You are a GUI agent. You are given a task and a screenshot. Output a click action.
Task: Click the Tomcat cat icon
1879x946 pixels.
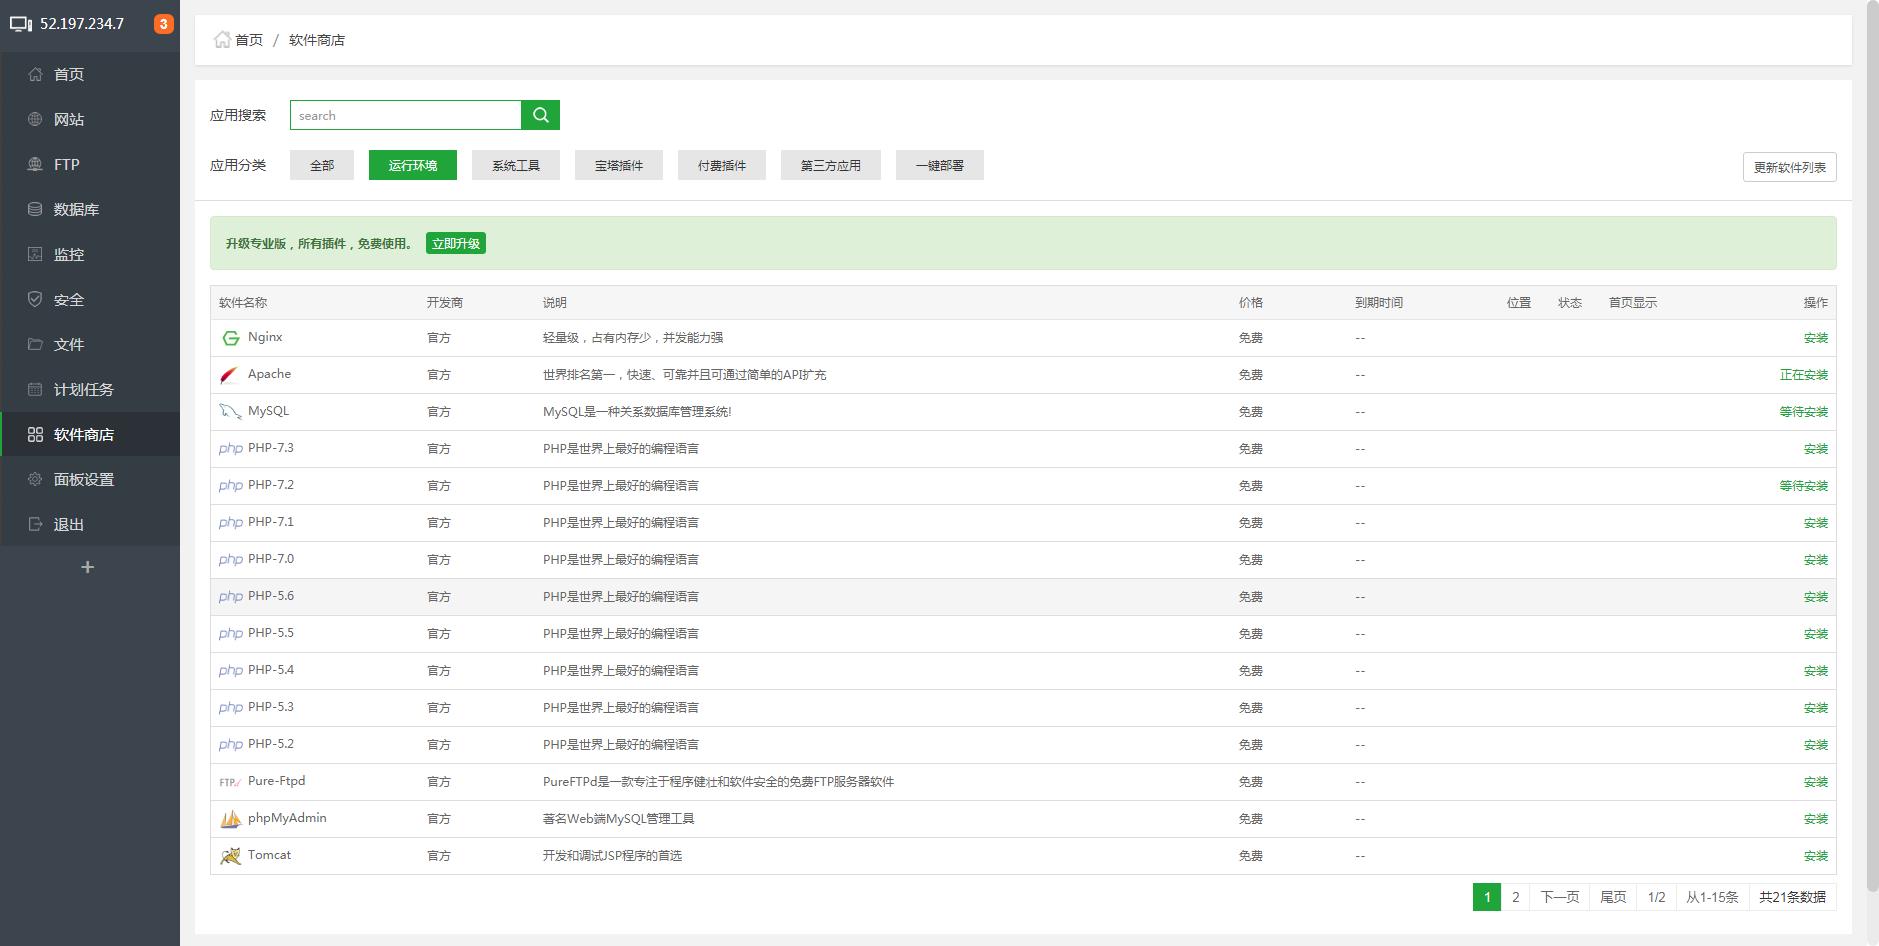tap(230, 856)
